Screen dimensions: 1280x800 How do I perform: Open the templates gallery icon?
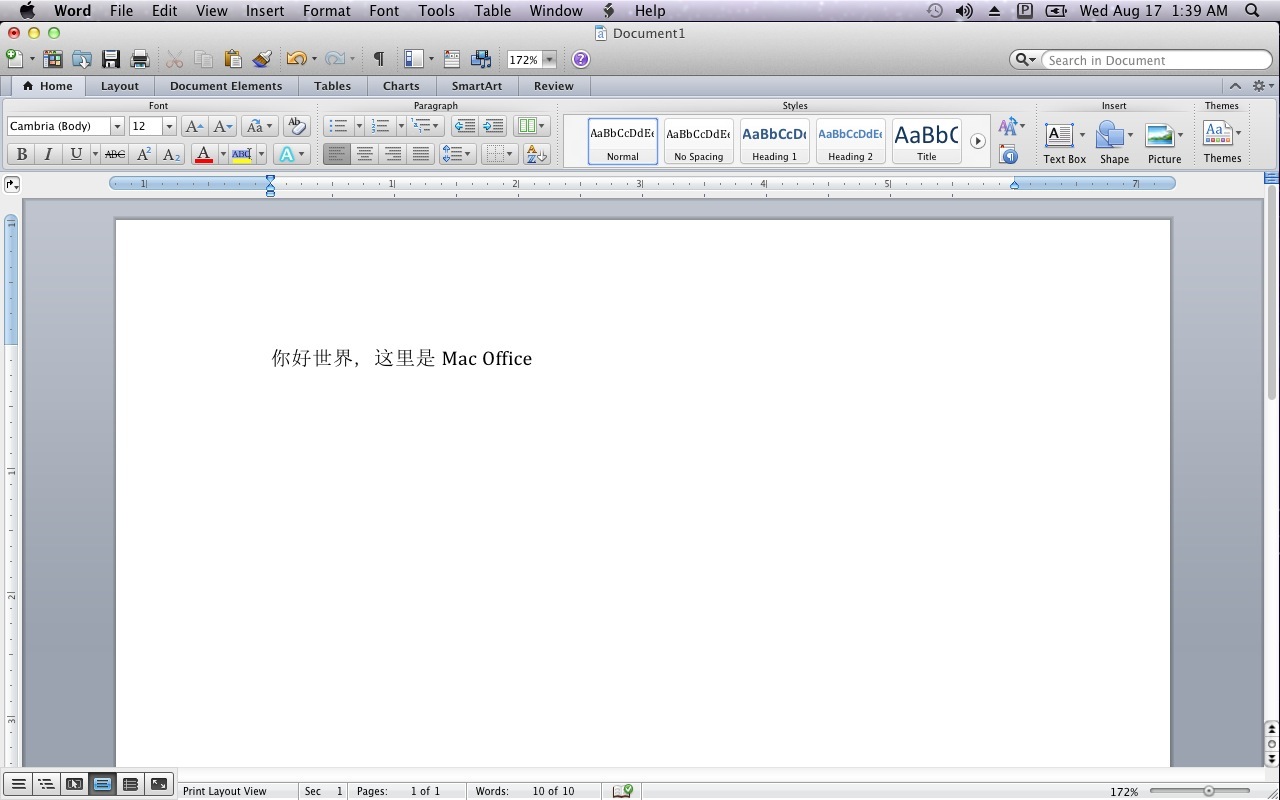coord(52,59)
